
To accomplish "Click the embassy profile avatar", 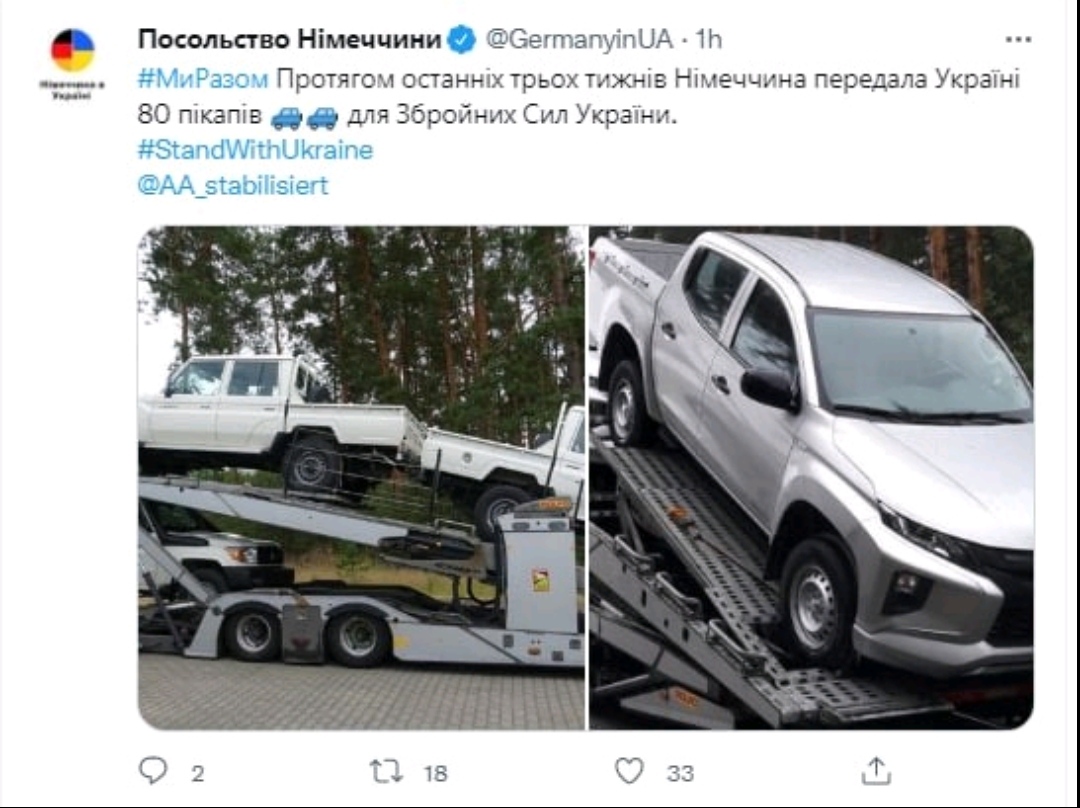I will coord(72,50).
